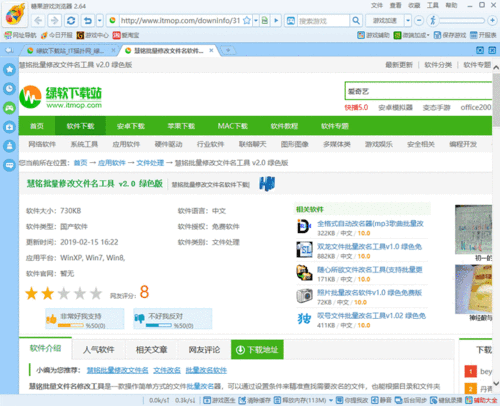
Task: Open the address bar history dropdown arrow
Action: point(256,21)
